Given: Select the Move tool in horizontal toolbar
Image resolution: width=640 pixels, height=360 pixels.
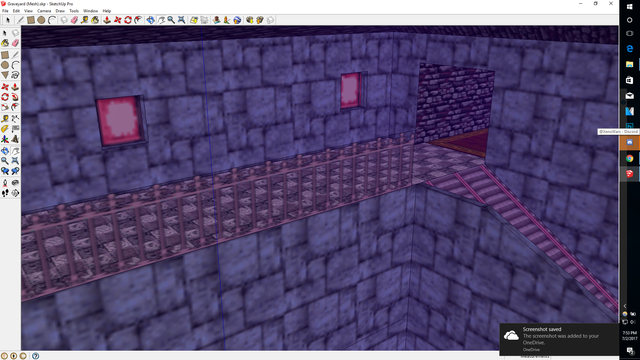Looking at the screenshot, I should [x=118, y=20].
